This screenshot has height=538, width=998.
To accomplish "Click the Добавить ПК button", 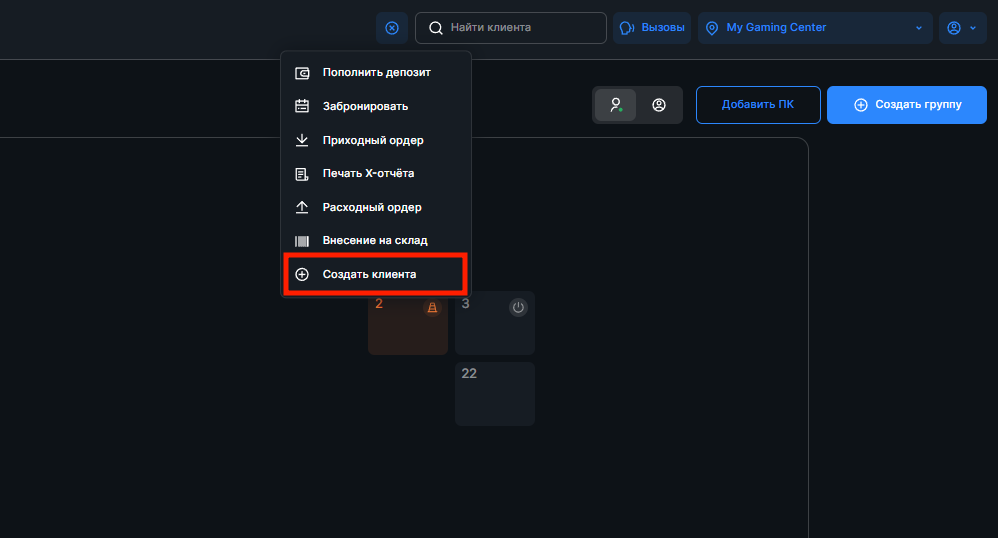I will coord(758,105).
